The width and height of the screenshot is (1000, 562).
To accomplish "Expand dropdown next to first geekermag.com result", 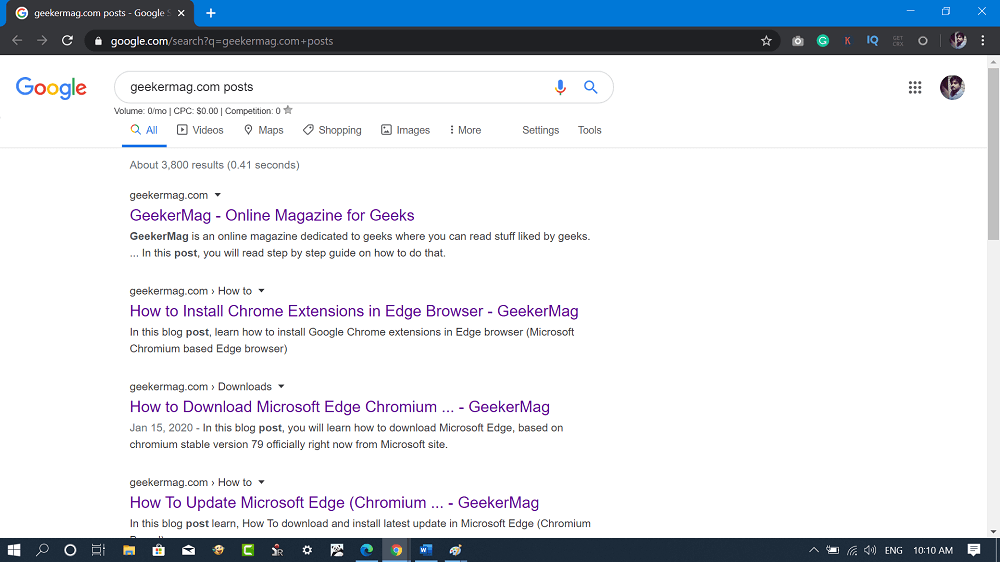I will tap(217, 195).
